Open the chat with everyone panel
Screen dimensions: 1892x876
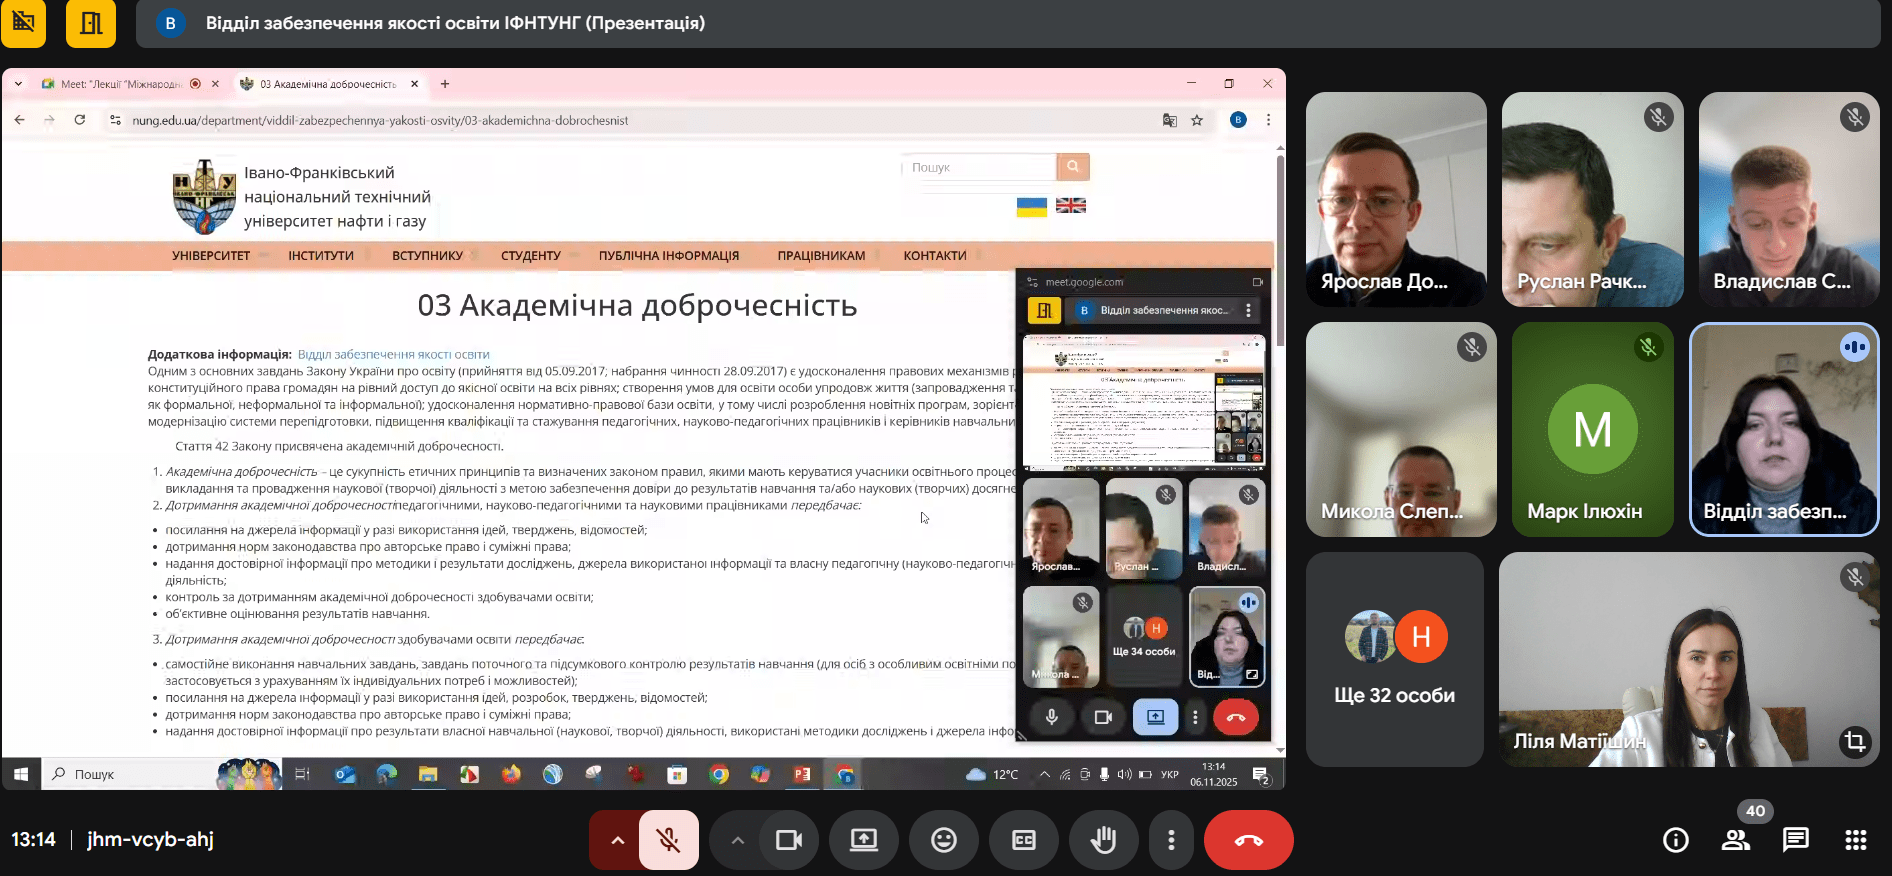tap(1795, 840)
